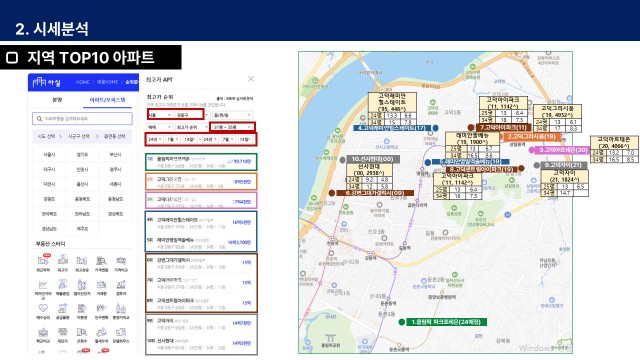Open the 9위 고덕자이 ranking row

click(x=201, y=324)
